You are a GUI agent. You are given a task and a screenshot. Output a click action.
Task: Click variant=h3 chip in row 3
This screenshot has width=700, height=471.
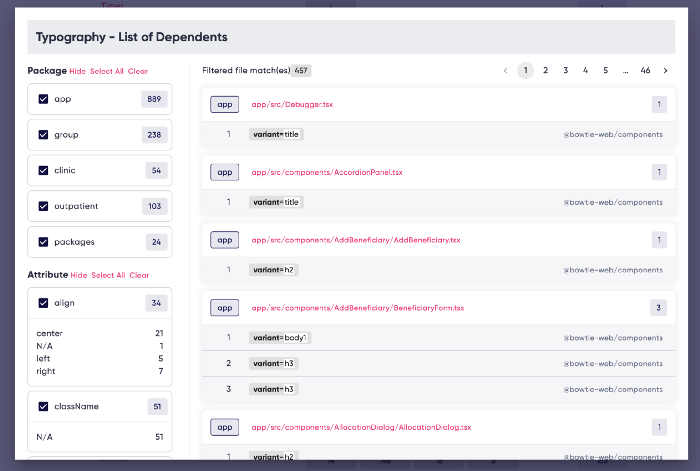(x=274, y=389)
